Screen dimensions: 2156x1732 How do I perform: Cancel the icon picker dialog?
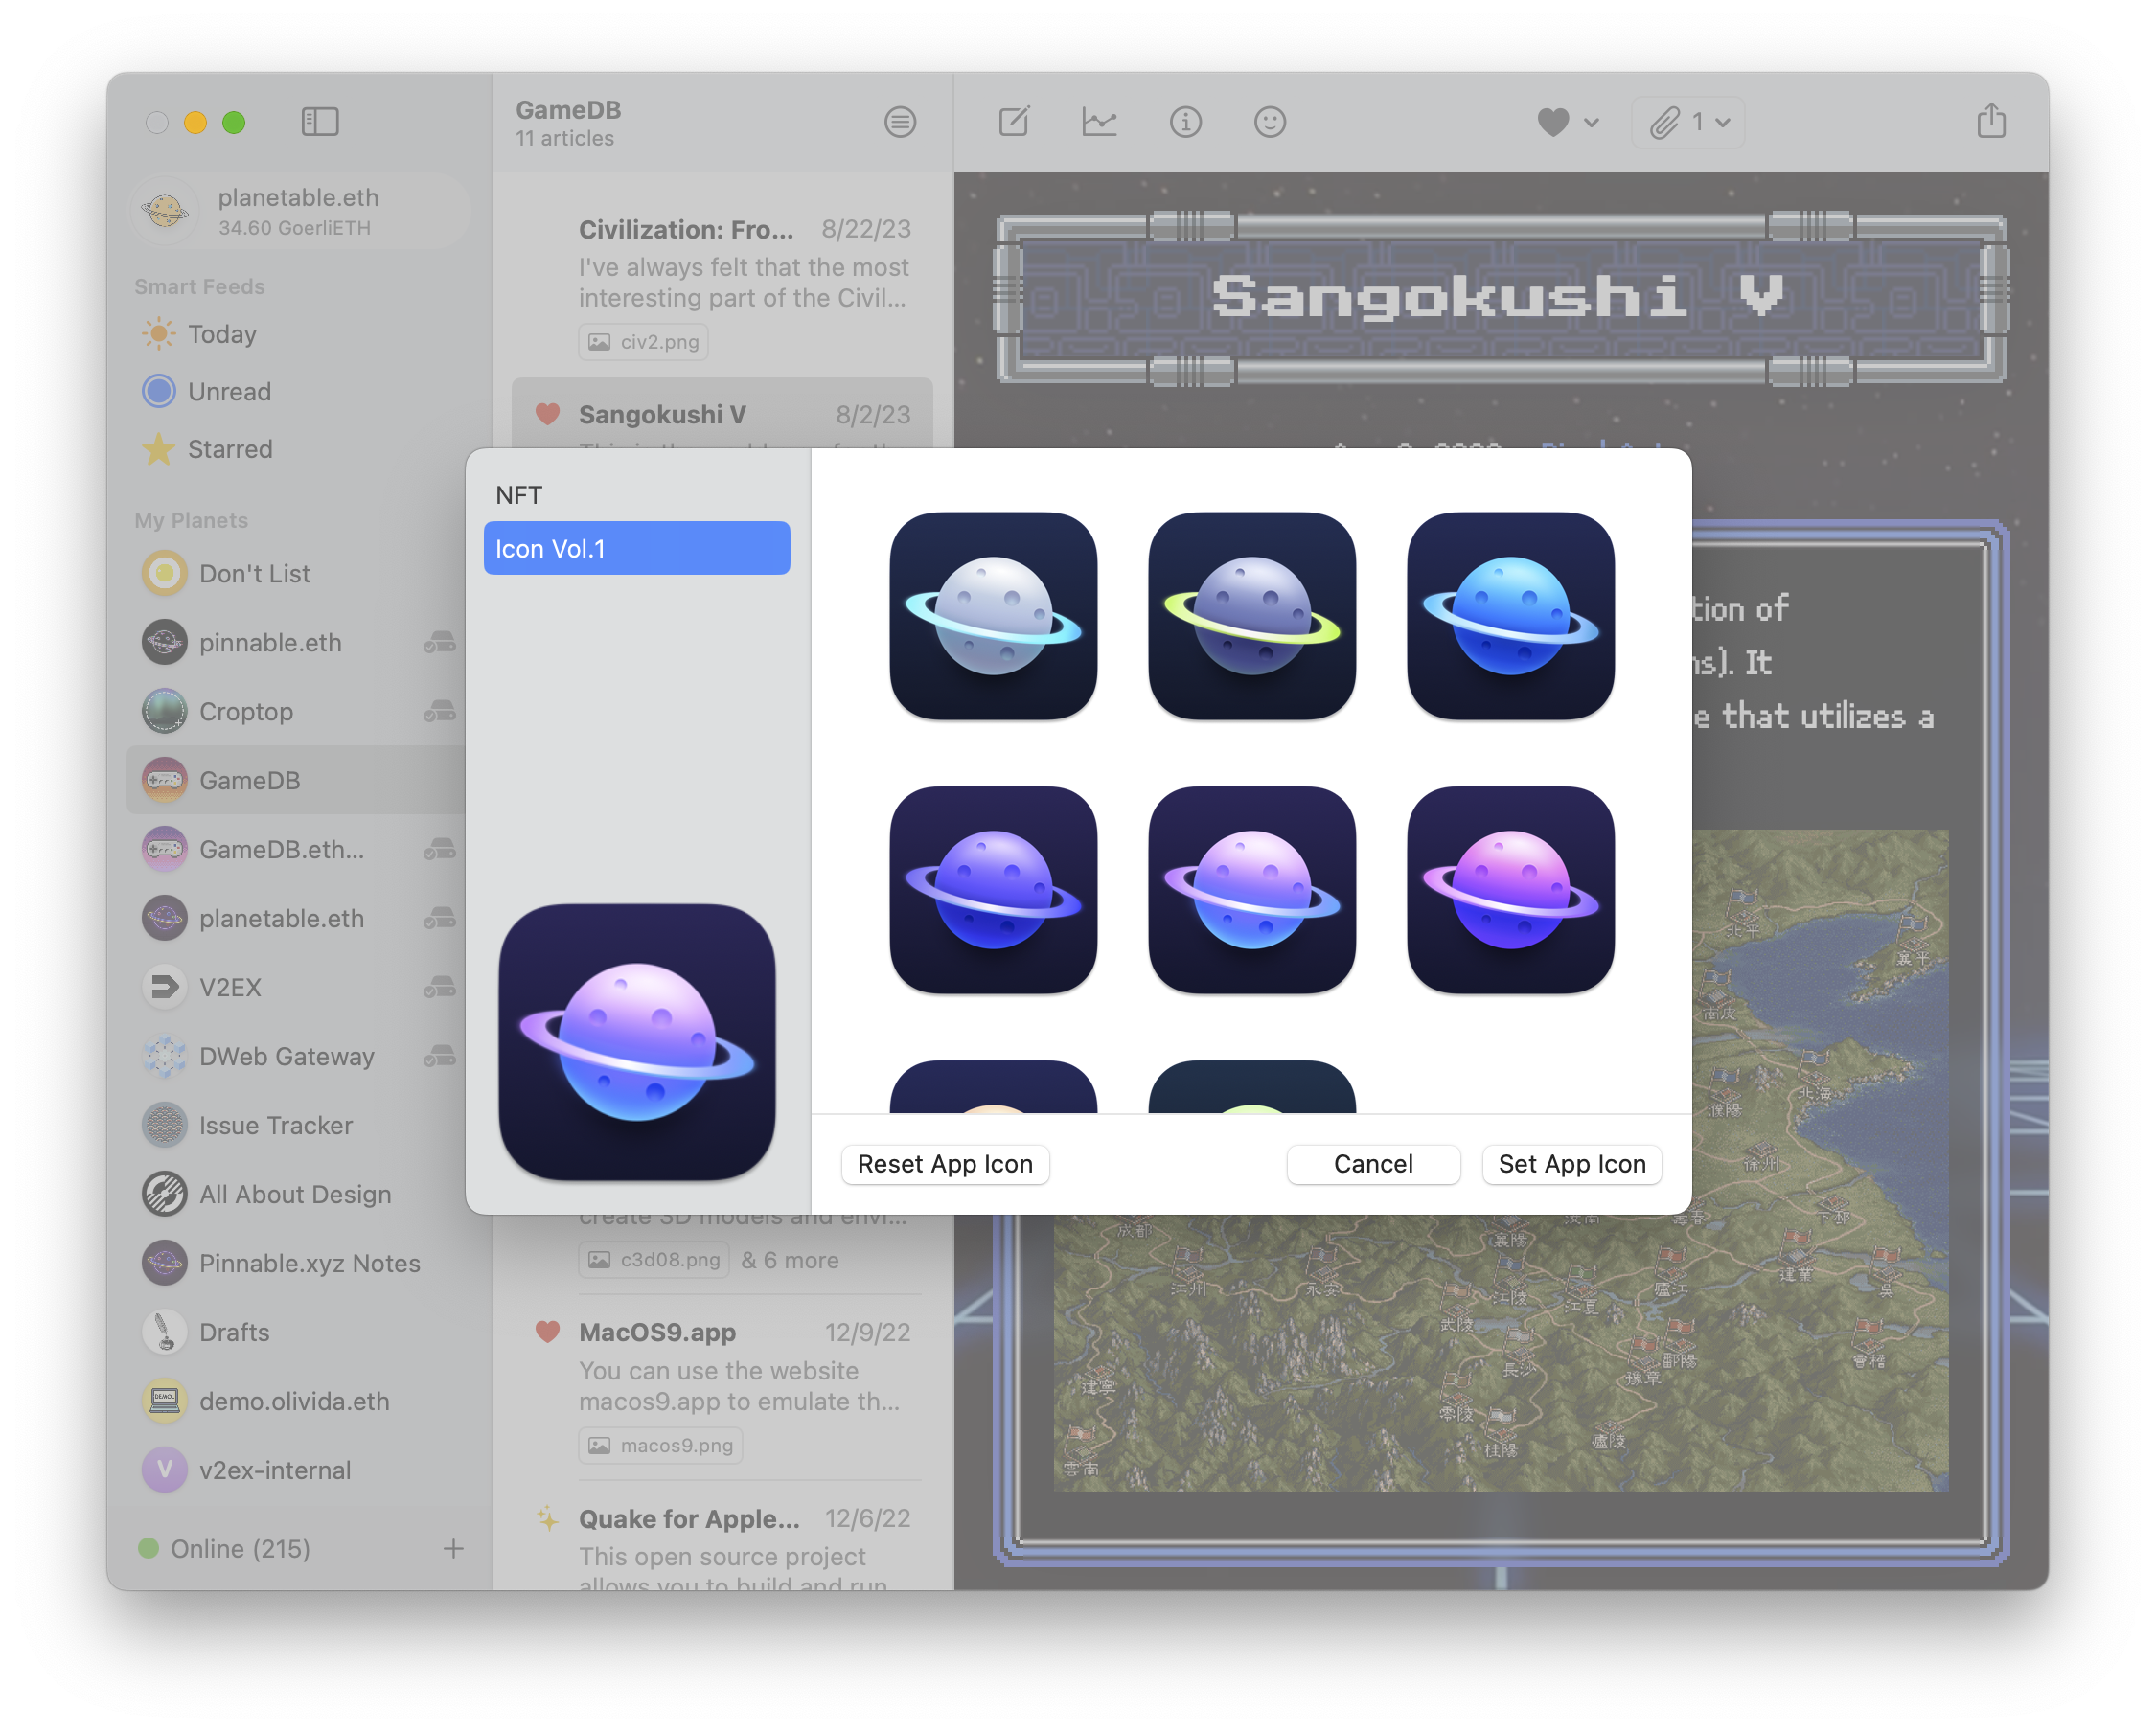[x=1372, y=1164]
